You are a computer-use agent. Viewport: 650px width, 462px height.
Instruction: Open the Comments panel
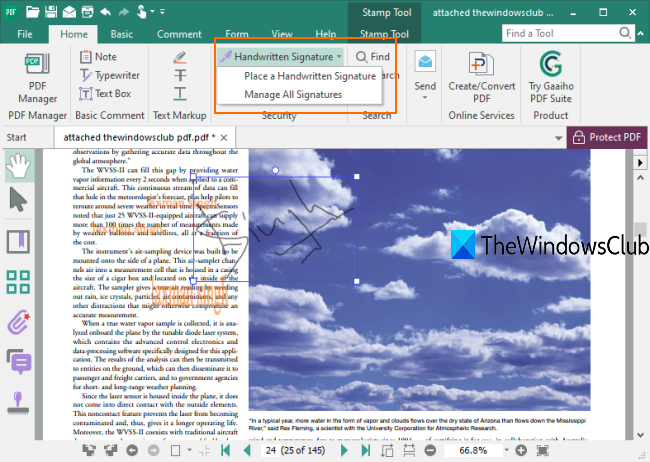[x=19, y=361]
